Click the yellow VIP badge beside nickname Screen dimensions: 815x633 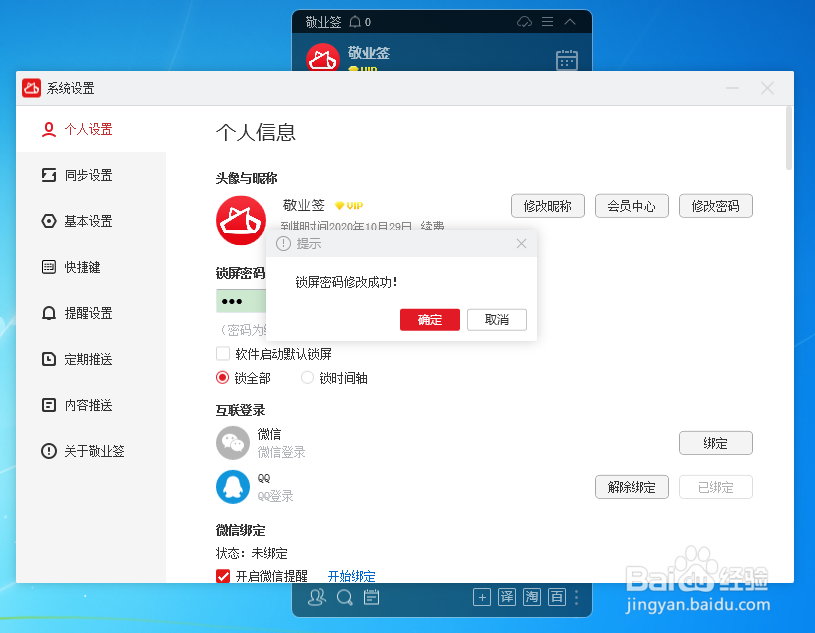(x=349, y=206)
